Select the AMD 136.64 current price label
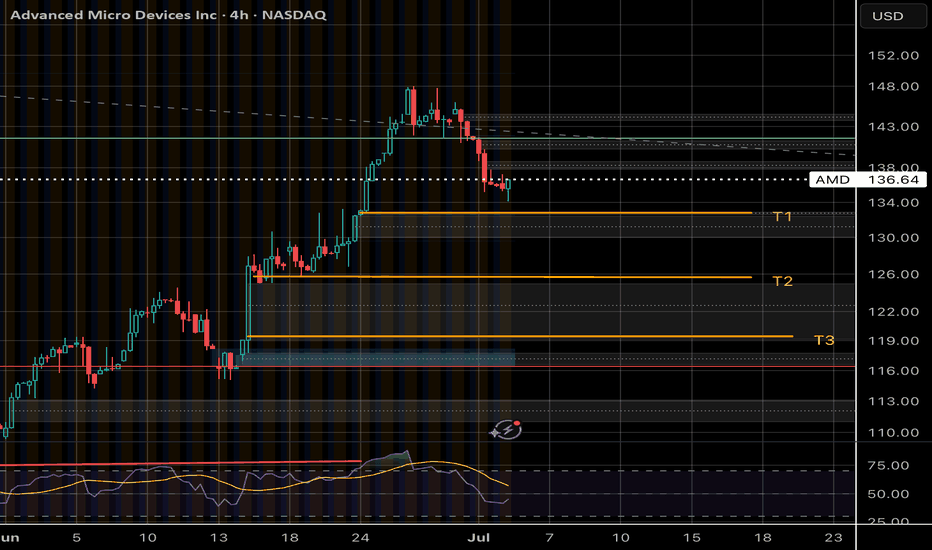The image size is (932, 550). pyautogui.click(x=868, y=180)
